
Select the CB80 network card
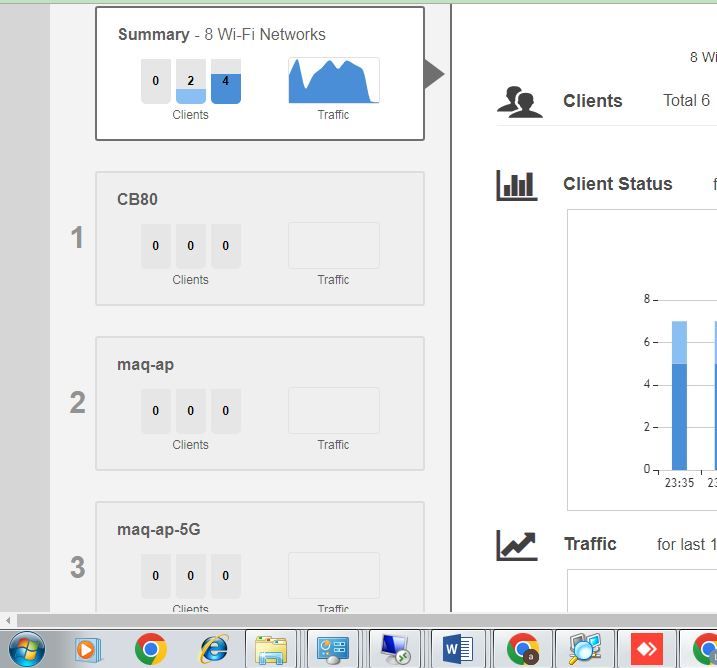point(260,238)
